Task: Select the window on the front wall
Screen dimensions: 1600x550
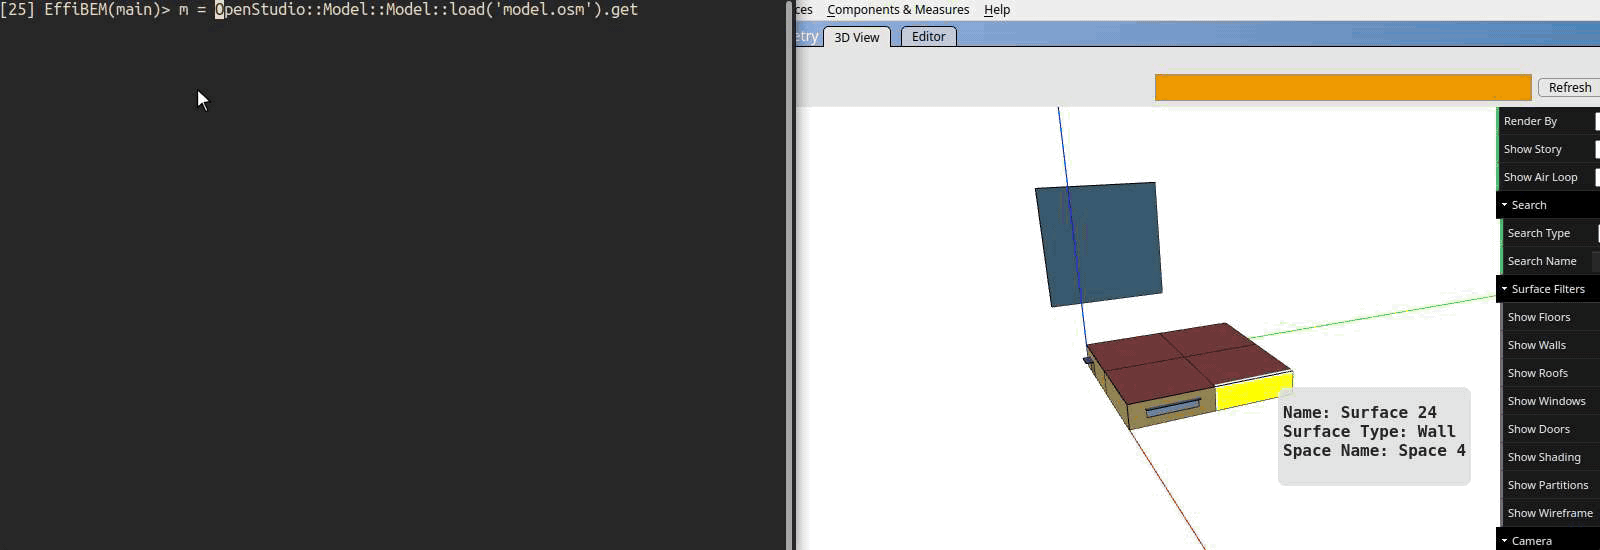Action: point(1173,407)
